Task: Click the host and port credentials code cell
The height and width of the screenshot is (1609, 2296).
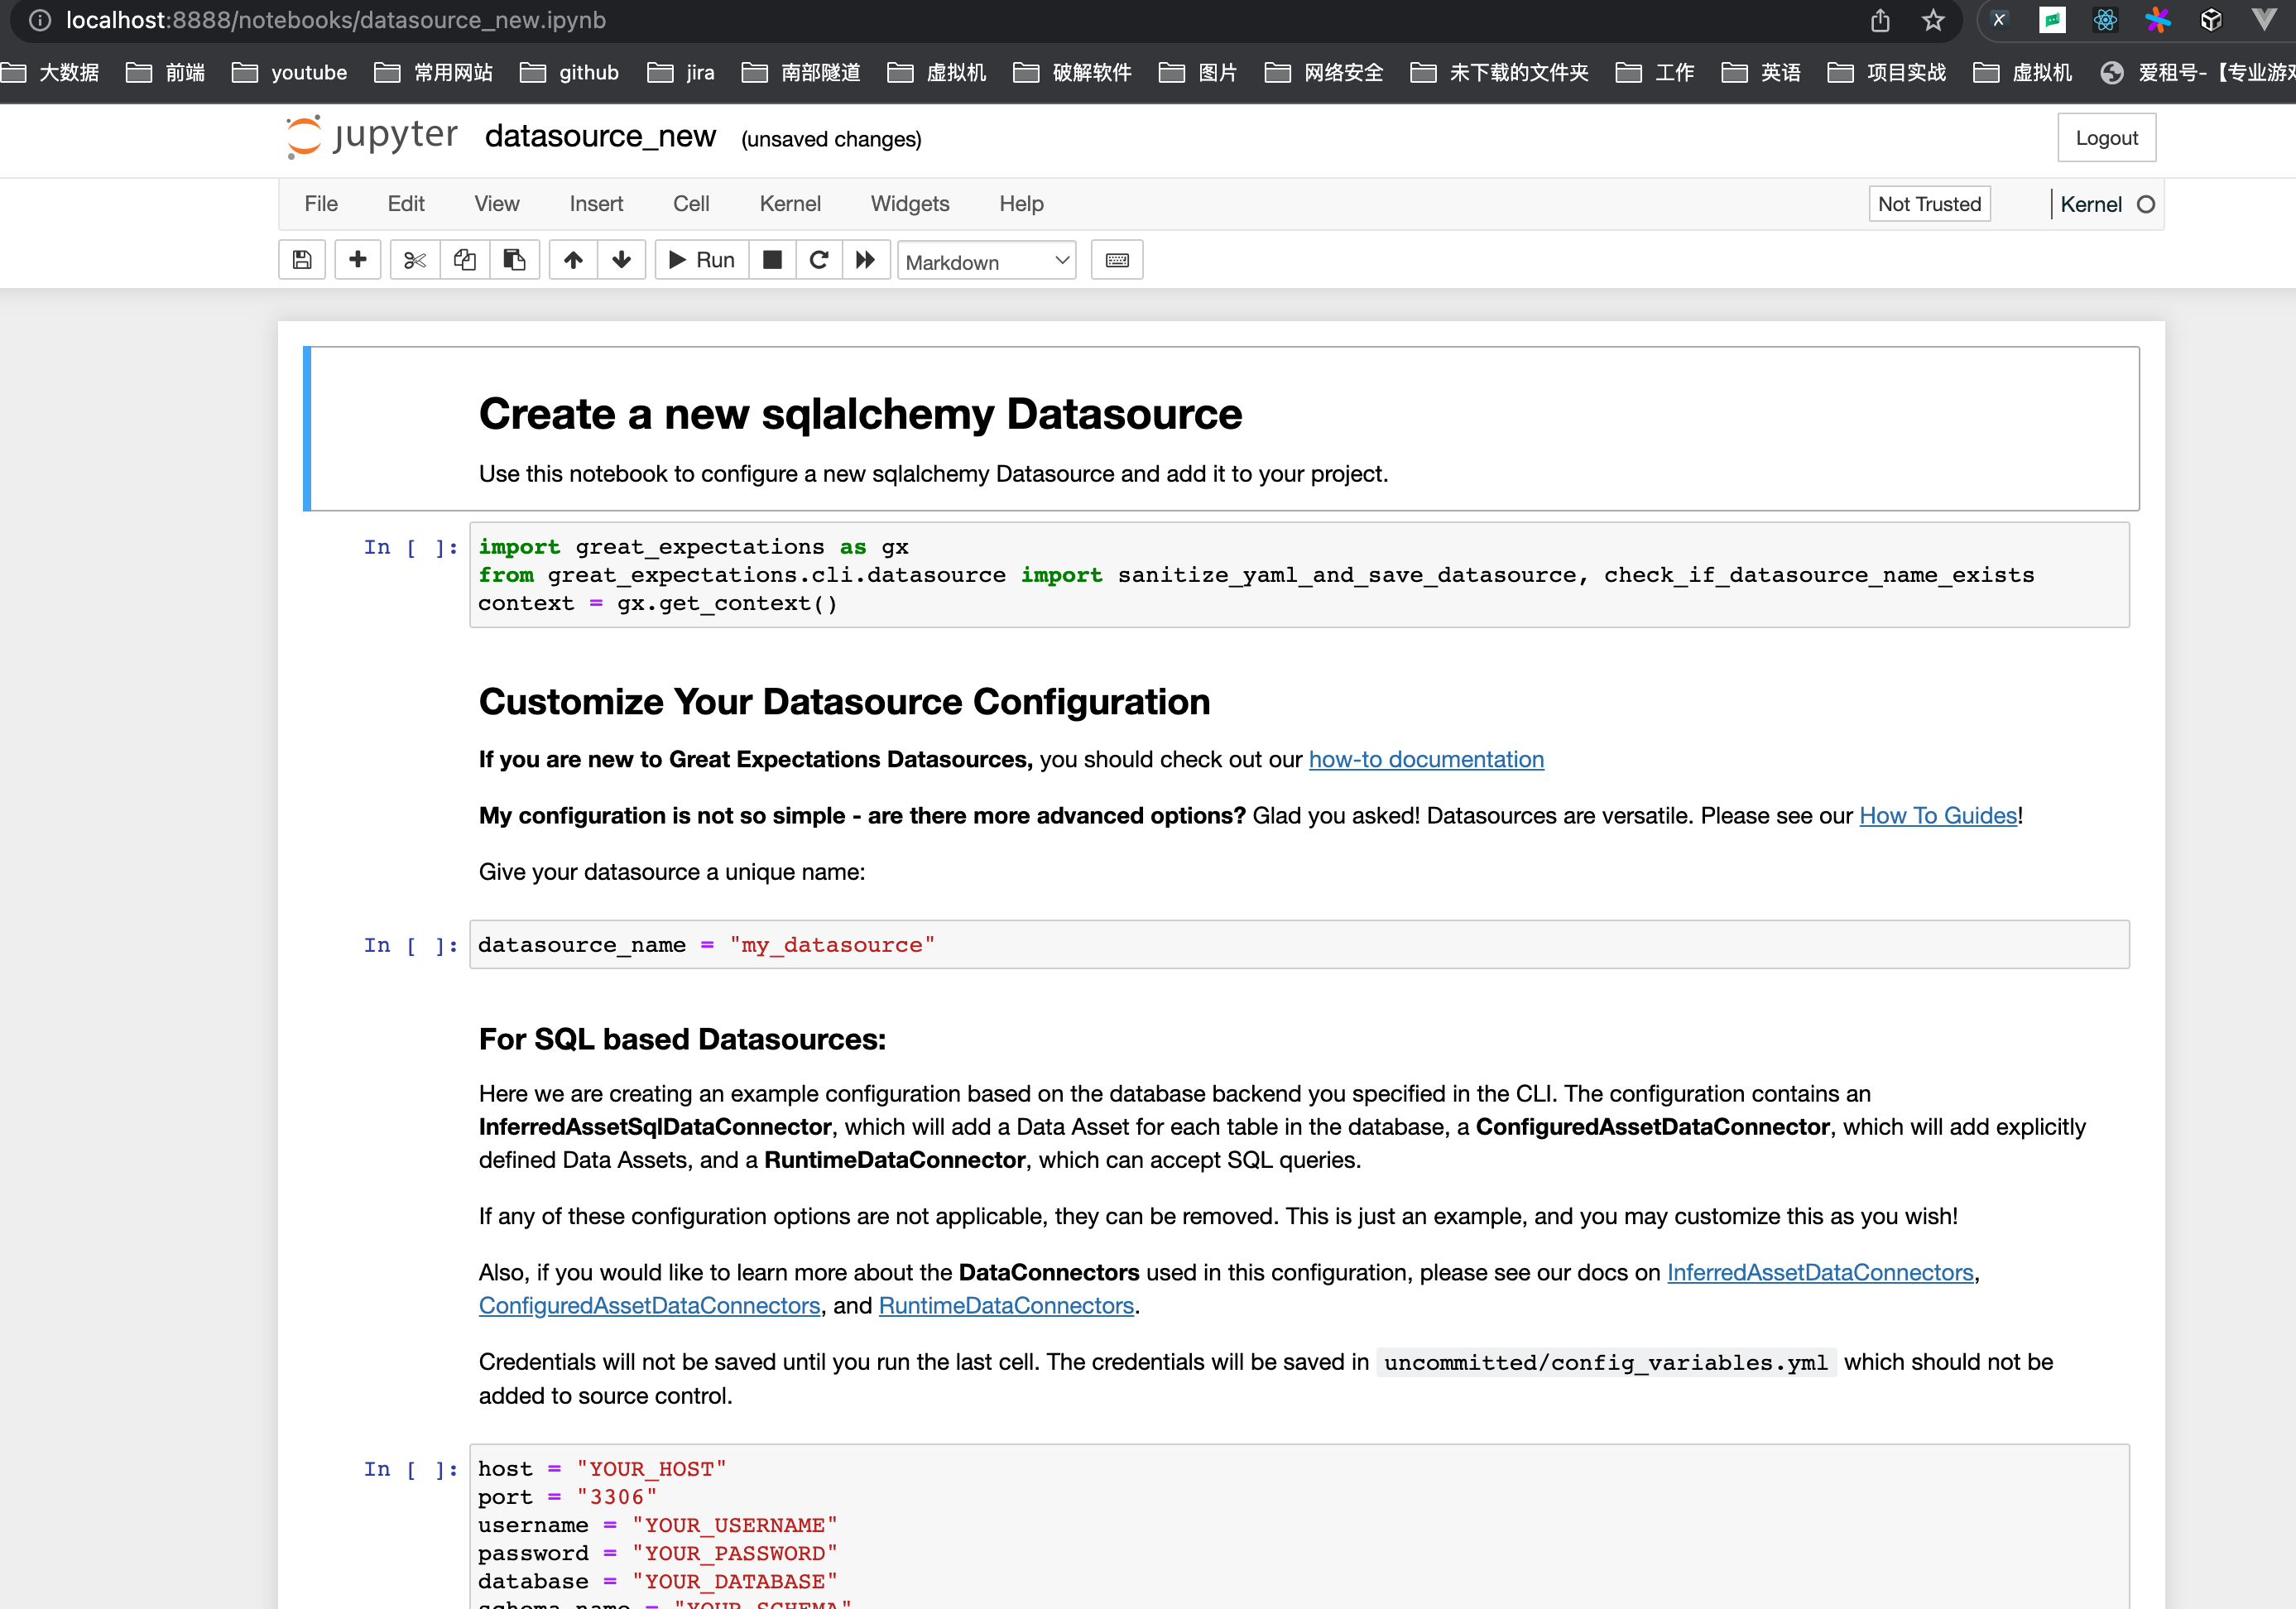Action: 1299,1526
